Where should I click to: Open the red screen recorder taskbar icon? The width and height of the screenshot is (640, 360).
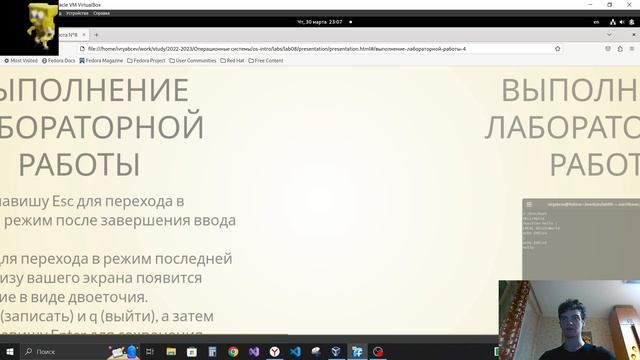point(378,351)
